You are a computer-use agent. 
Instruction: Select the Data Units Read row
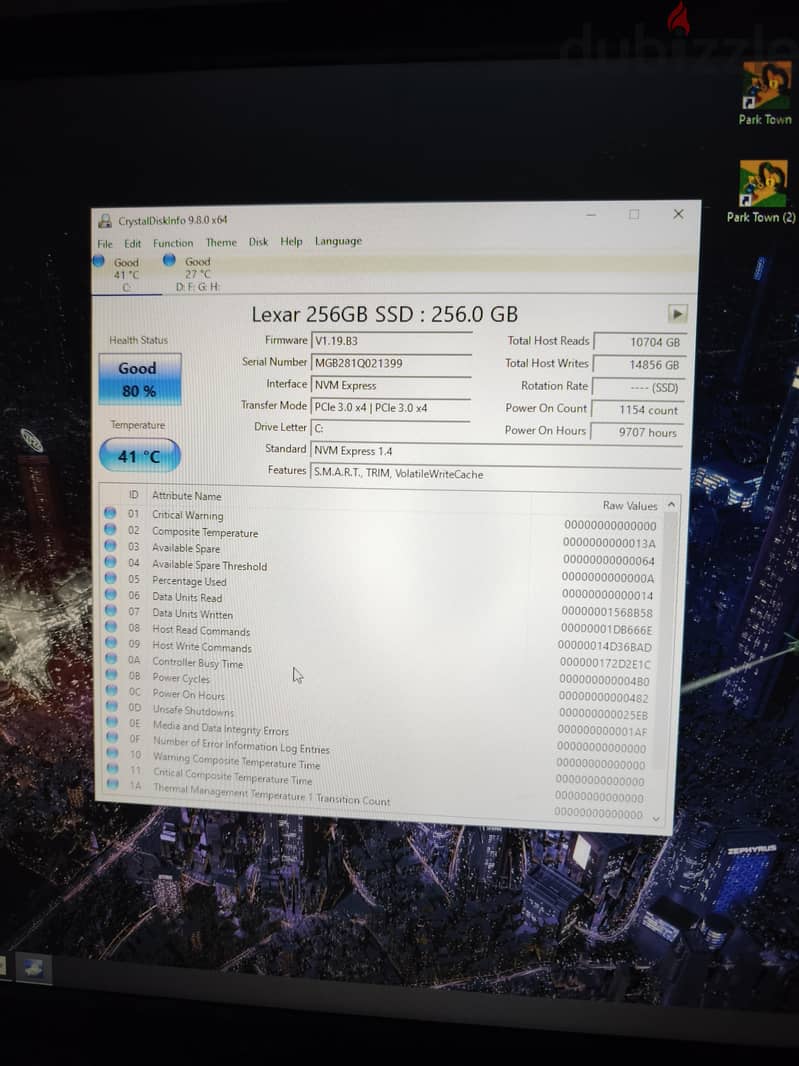(381, 604)
